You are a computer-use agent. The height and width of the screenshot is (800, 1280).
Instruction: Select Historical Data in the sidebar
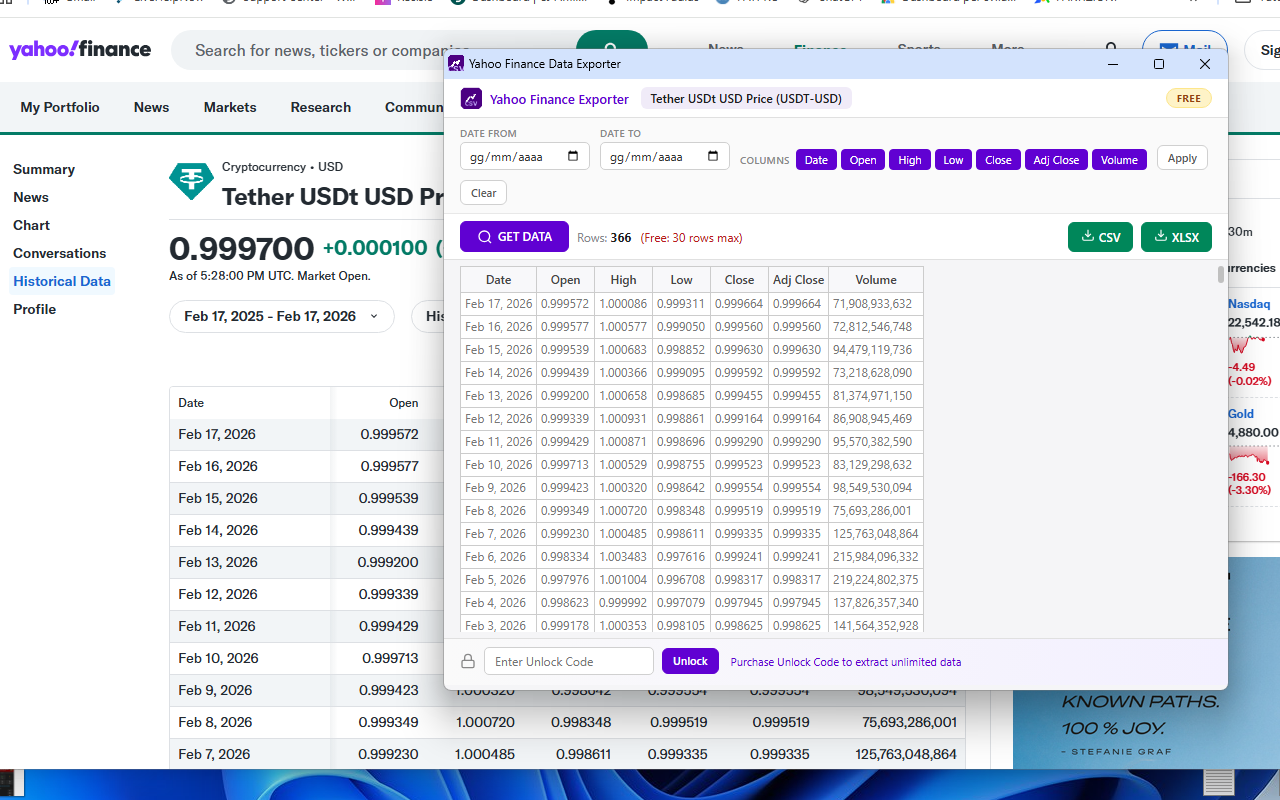coord(61,281)
